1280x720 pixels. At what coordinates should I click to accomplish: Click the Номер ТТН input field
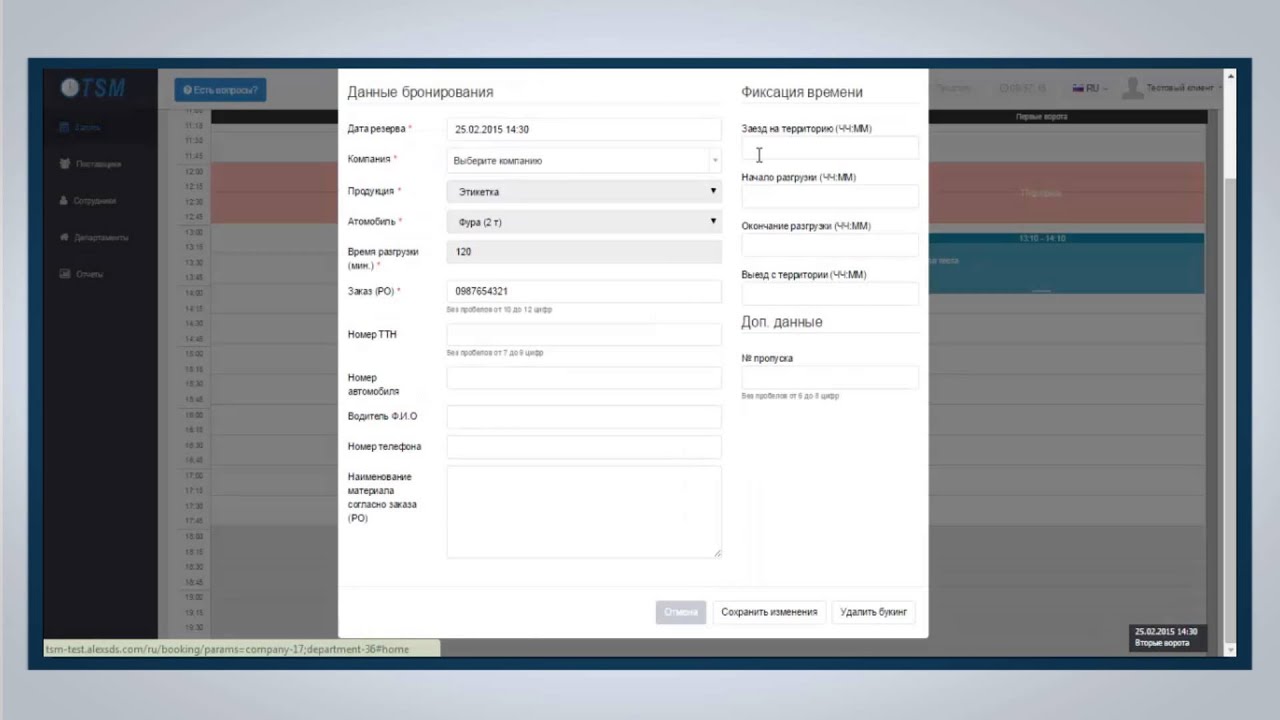[584, 334]
